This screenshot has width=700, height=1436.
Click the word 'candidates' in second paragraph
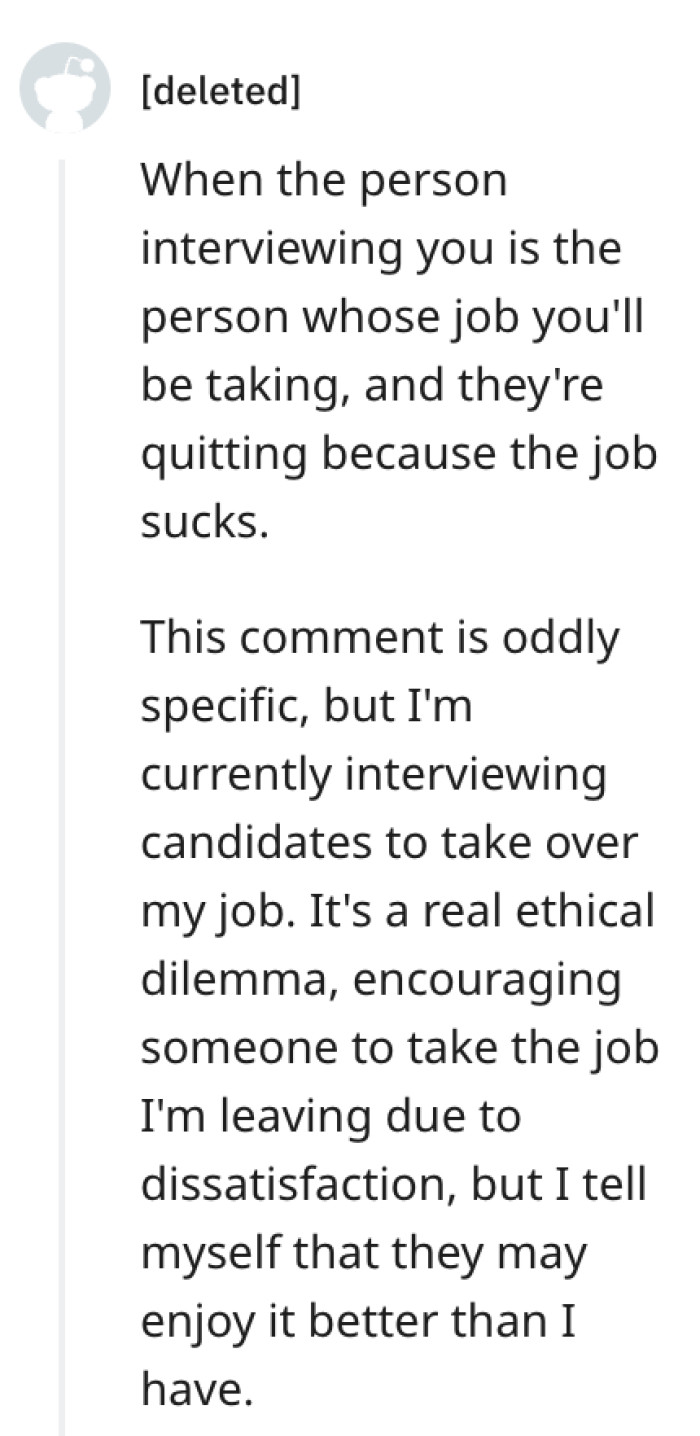251,844
